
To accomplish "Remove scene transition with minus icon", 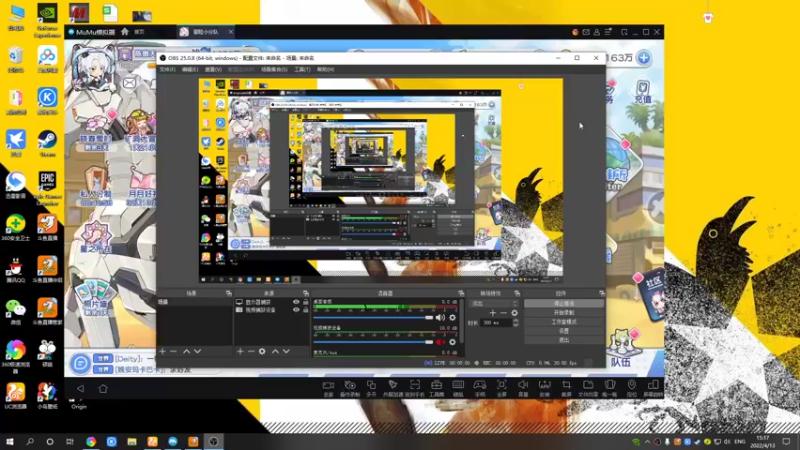I will (x=504, y=313).
